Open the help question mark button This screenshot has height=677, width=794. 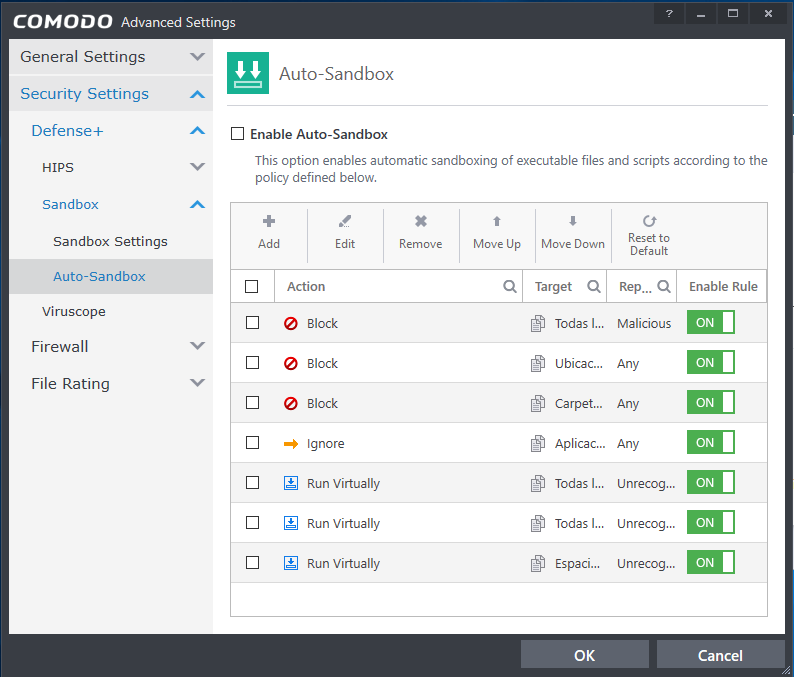click(669, 14)
